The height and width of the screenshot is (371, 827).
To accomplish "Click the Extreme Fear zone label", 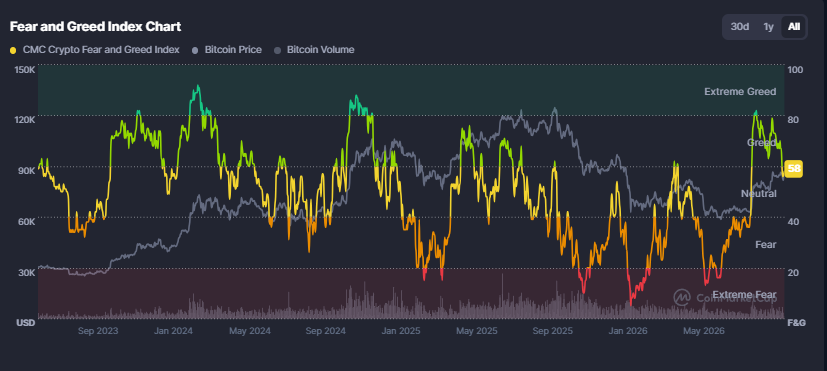I will 744,294.
